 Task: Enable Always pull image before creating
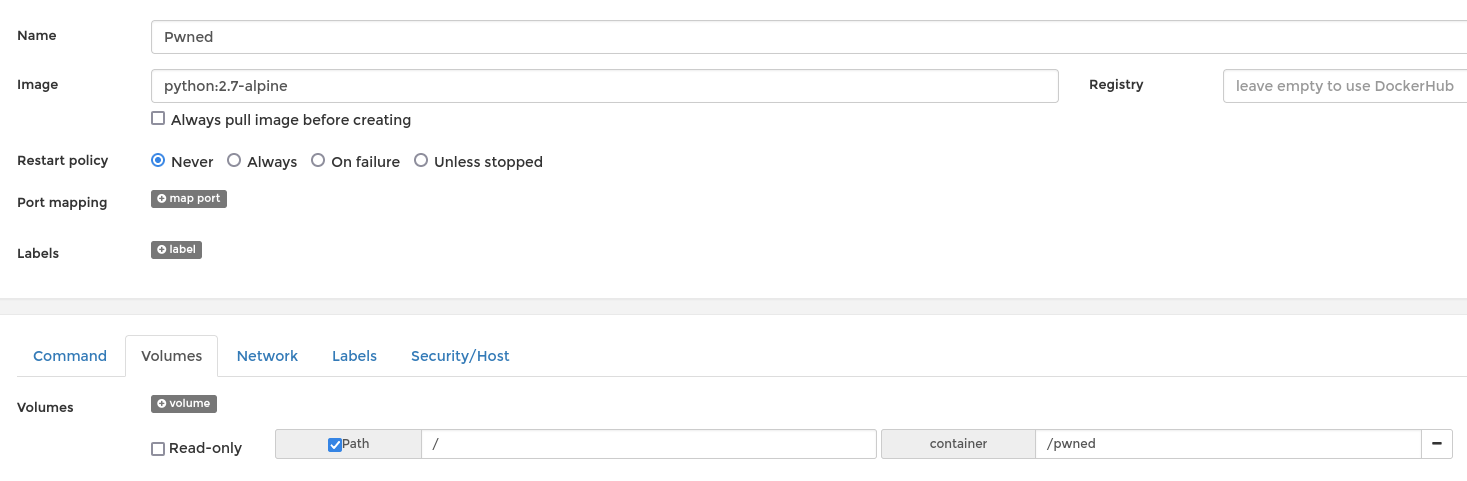[x=158, y=119]
